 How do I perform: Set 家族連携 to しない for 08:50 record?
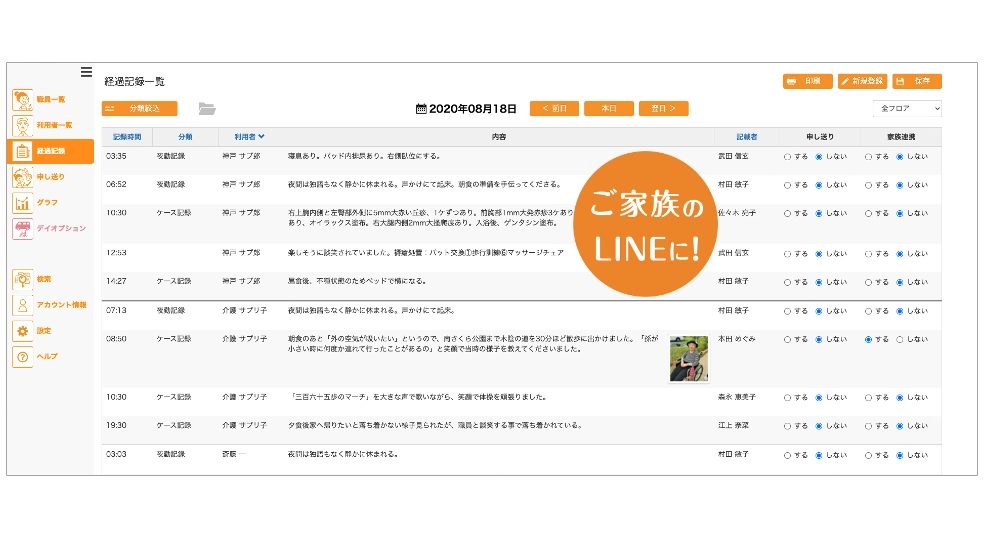pos(900,339)
